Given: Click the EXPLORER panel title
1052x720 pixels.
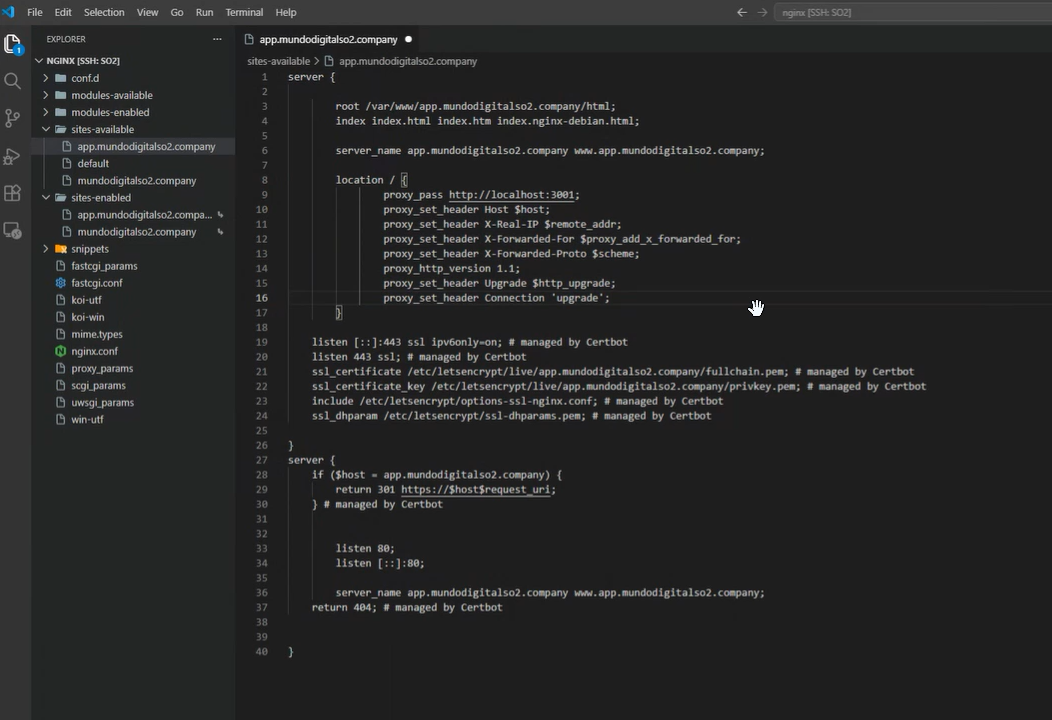Looking at the screenshot, I should click(x=66, y=39).
